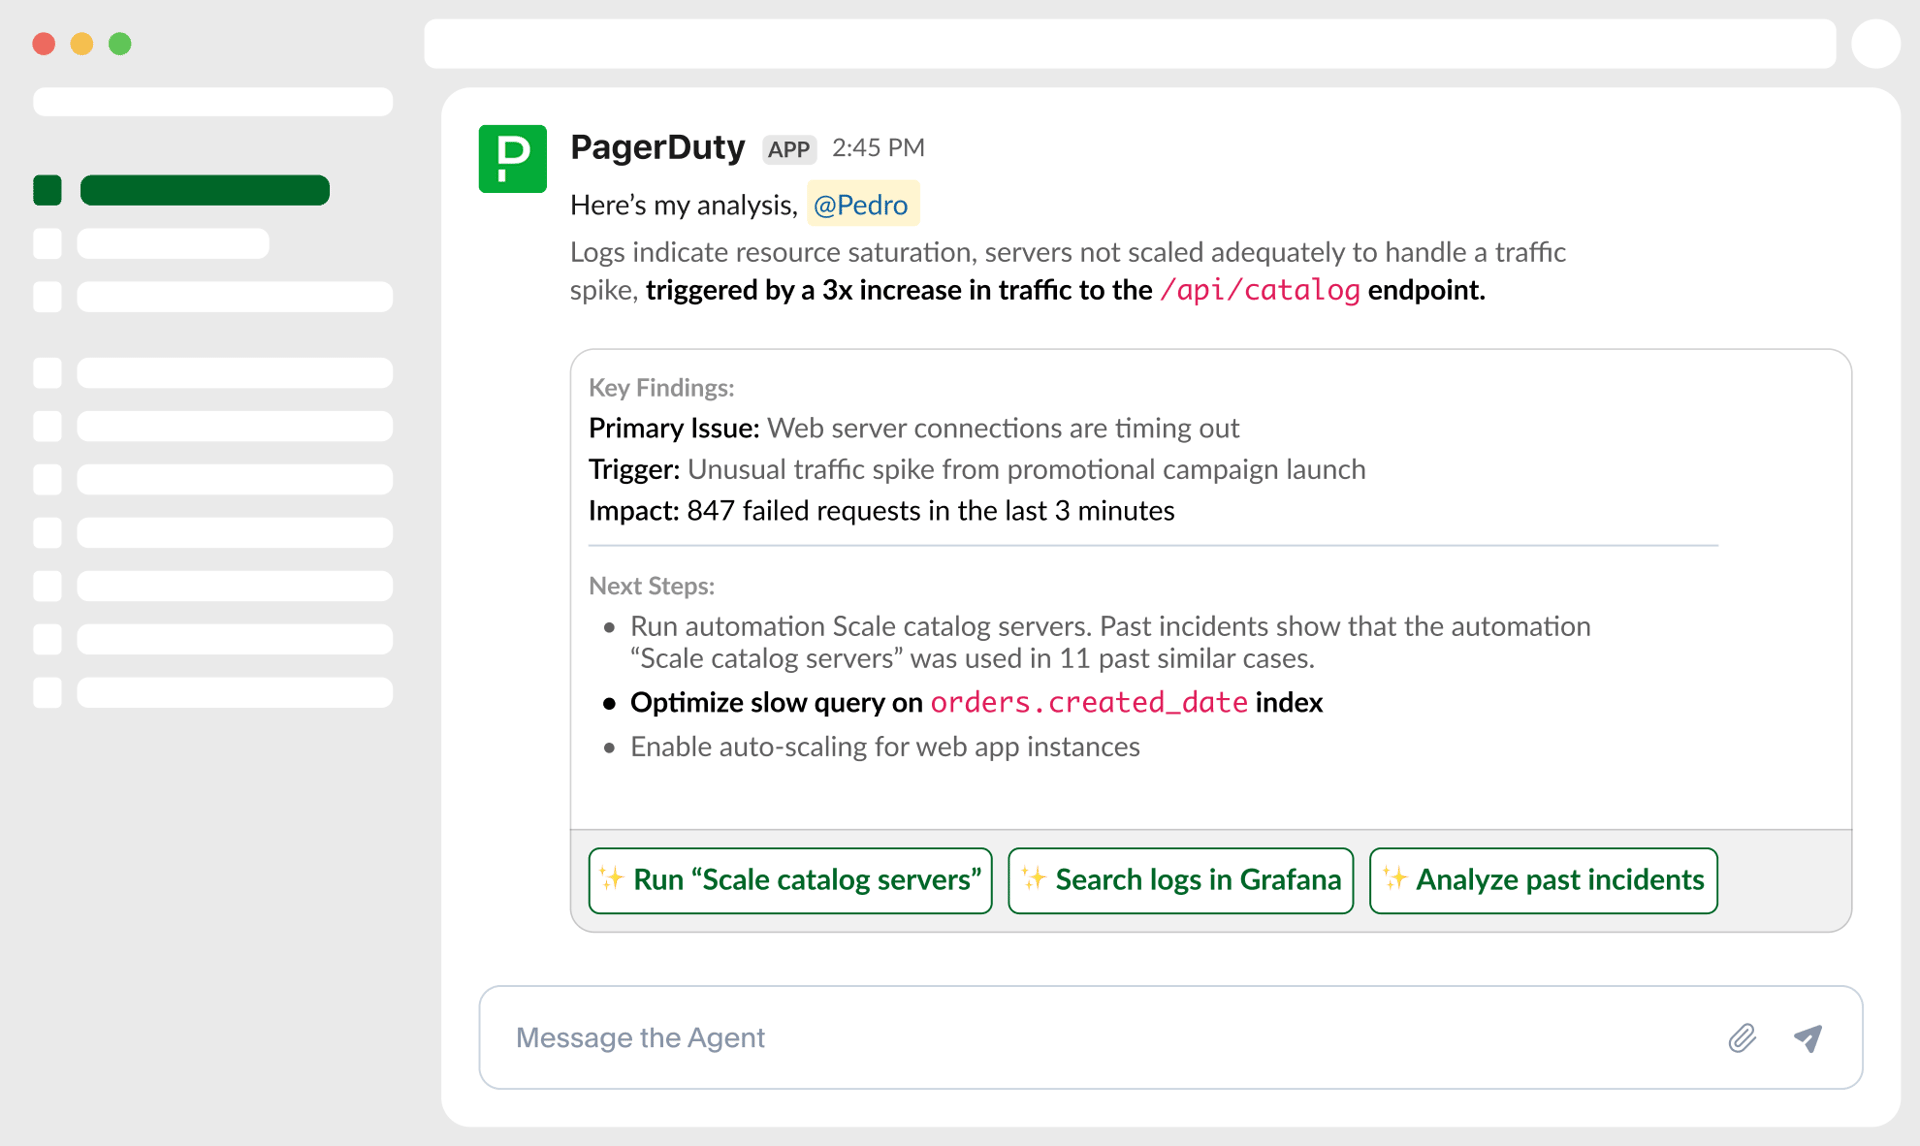This screenshot has height=1146, width=1920.
Task: Select the highlighted green sidebar item
Action: [x=205, y=190]
